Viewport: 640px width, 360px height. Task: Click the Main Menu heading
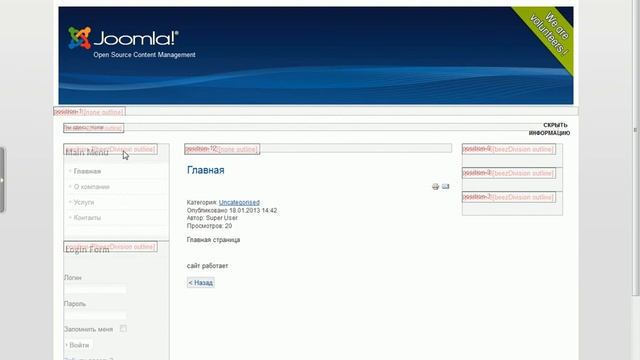coord(87,152)
